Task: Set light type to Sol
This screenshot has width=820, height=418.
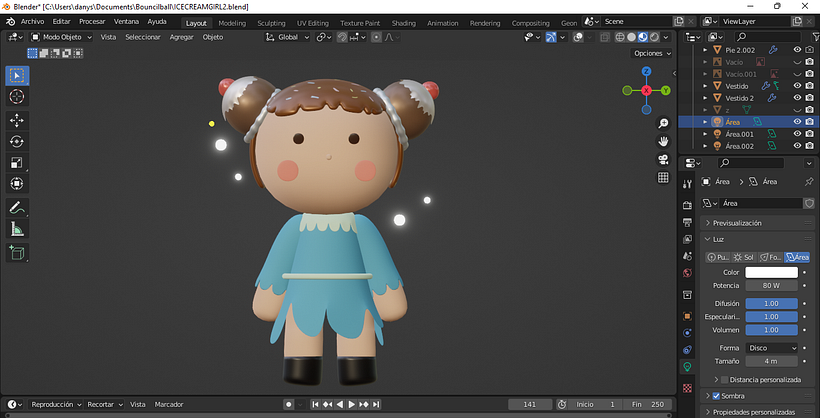Action: (744, 257)
